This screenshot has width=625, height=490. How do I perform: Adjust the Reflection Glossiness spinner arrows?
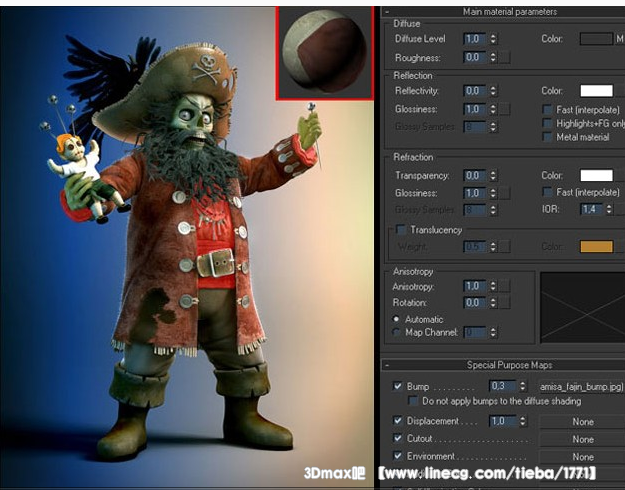click(493, 109)
